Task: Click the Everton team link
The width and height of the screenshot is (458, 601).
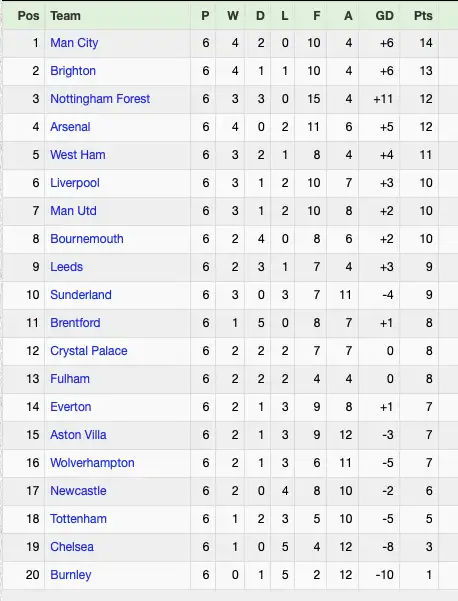Action: [x=71, y=406]
